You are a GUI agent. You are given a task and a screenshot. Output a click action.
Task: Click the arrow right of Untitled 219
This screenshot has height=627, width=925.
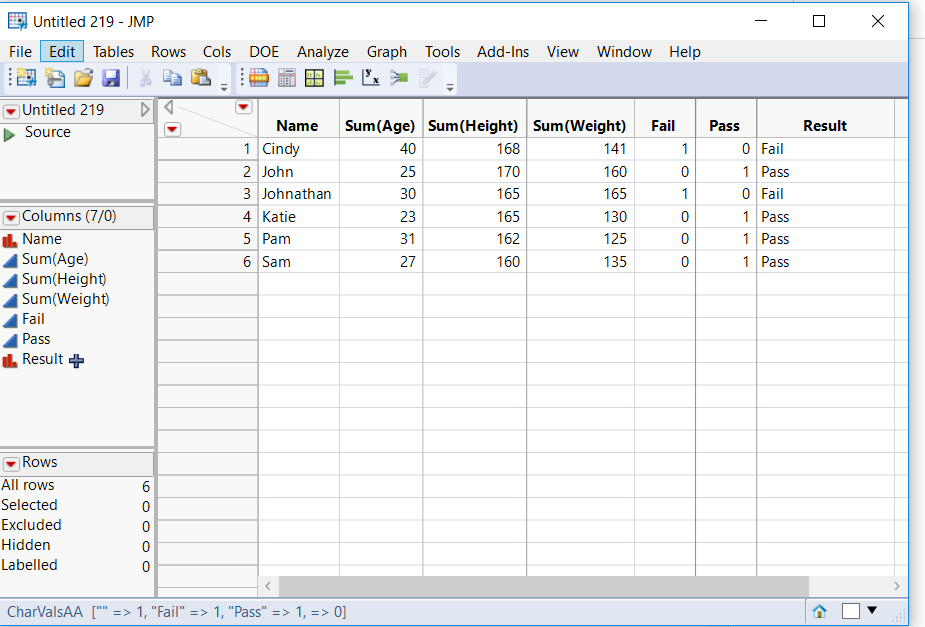(145, 110)
